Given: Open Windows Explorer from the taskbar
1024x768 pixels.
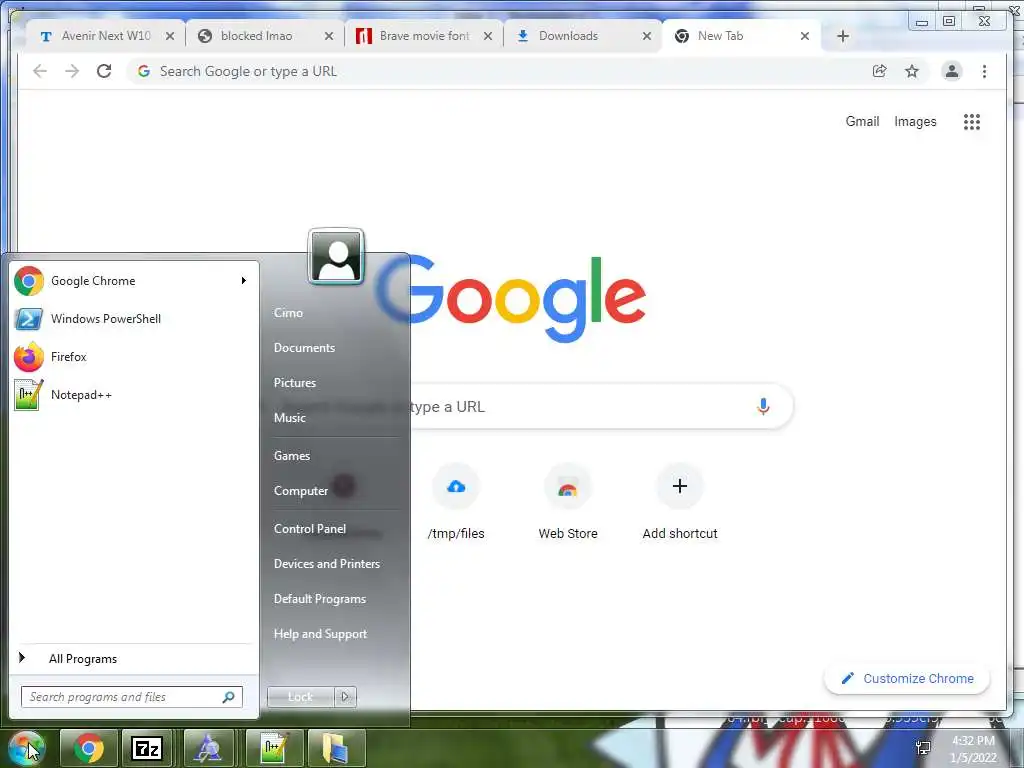Looking at the screenshot, I should click(336, 748).
